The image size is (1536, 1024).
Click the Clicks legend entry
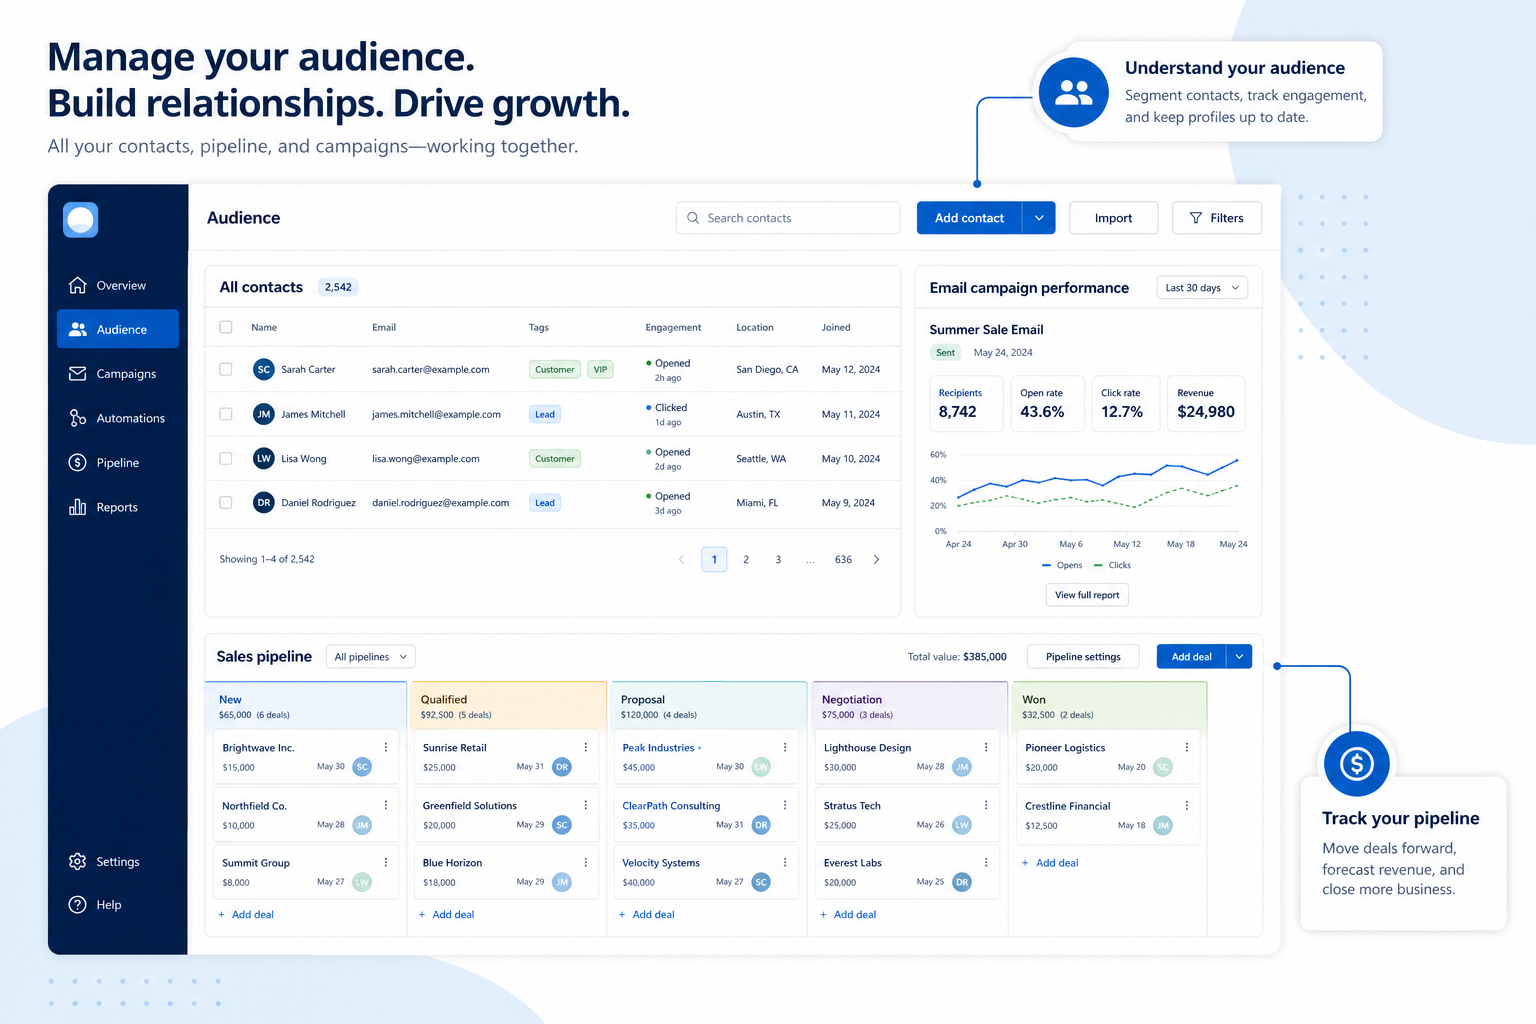[x=1113, y=565]
